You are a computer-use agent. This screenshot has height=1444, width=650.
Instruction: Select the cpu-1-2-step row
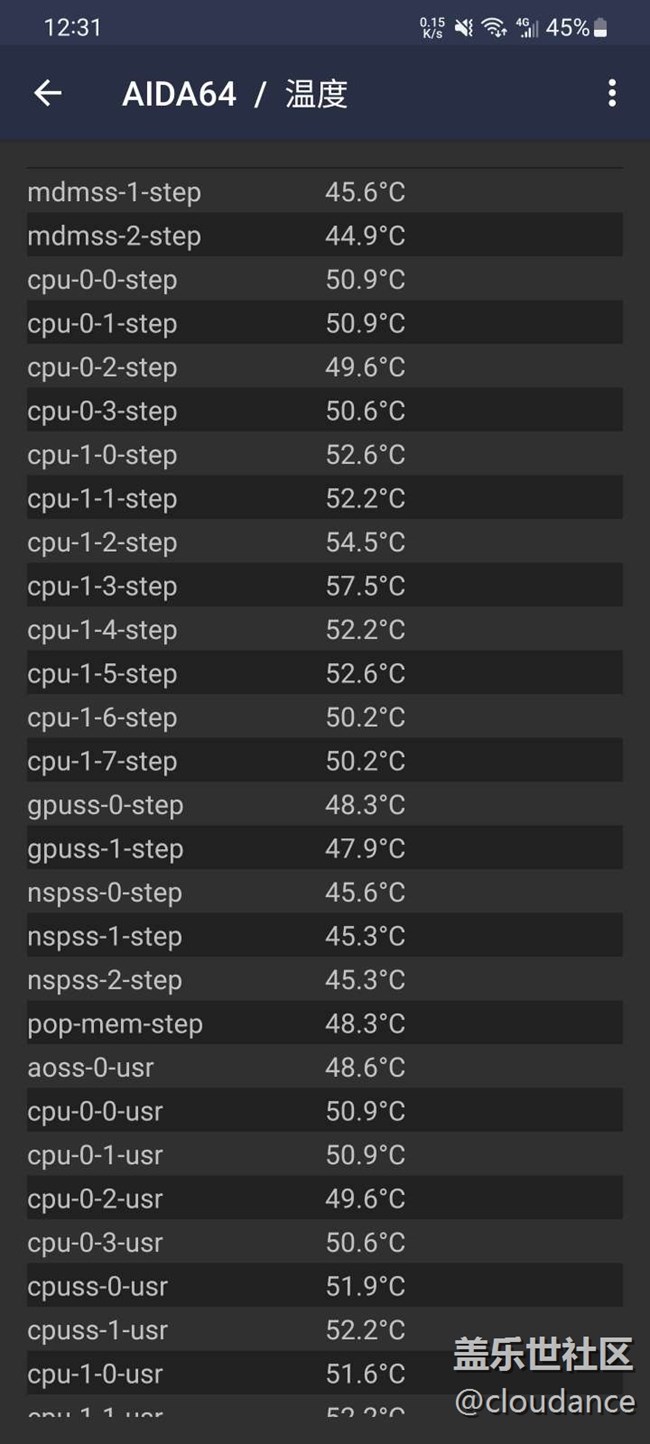324,542
